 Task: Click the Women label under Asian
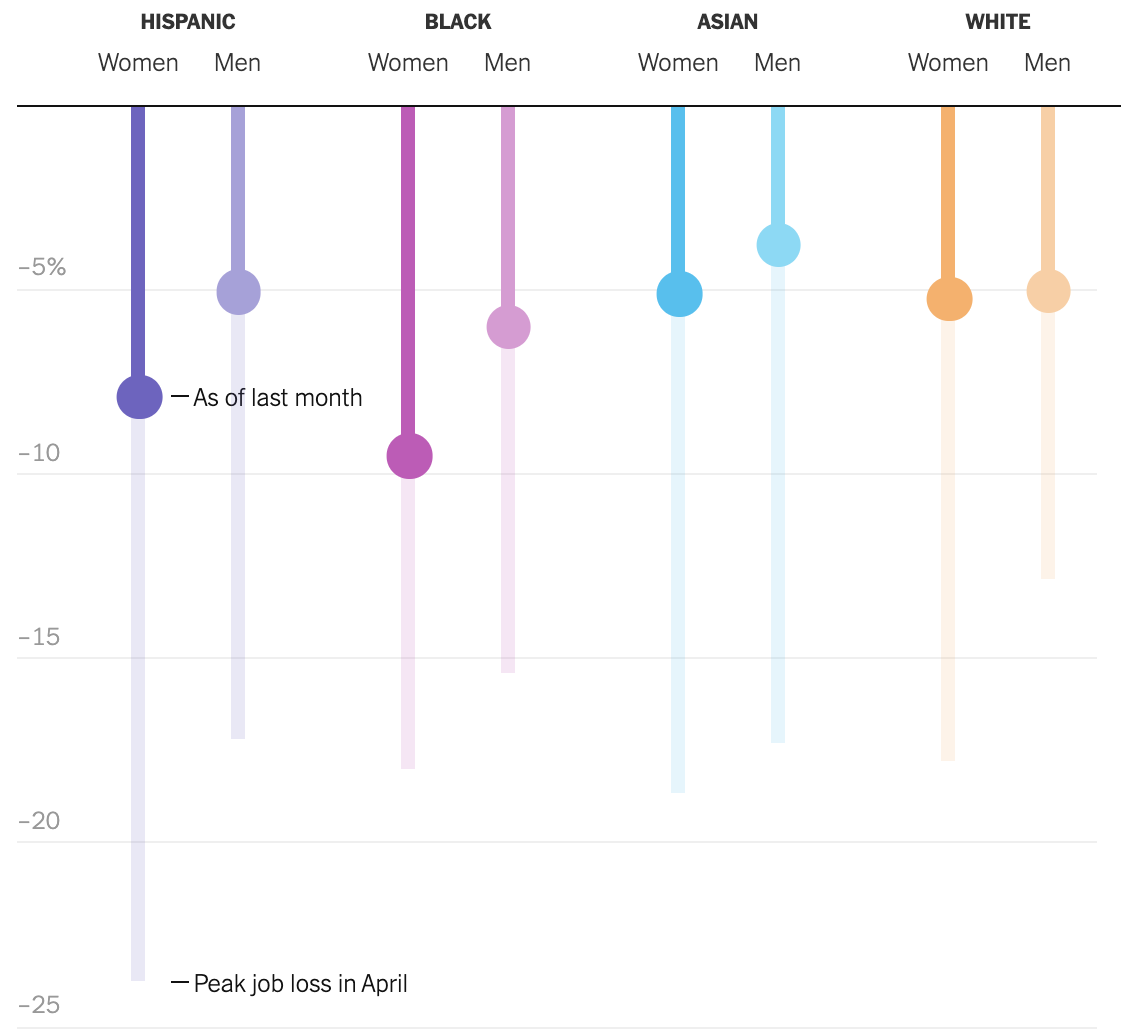[x=678, y=63]
